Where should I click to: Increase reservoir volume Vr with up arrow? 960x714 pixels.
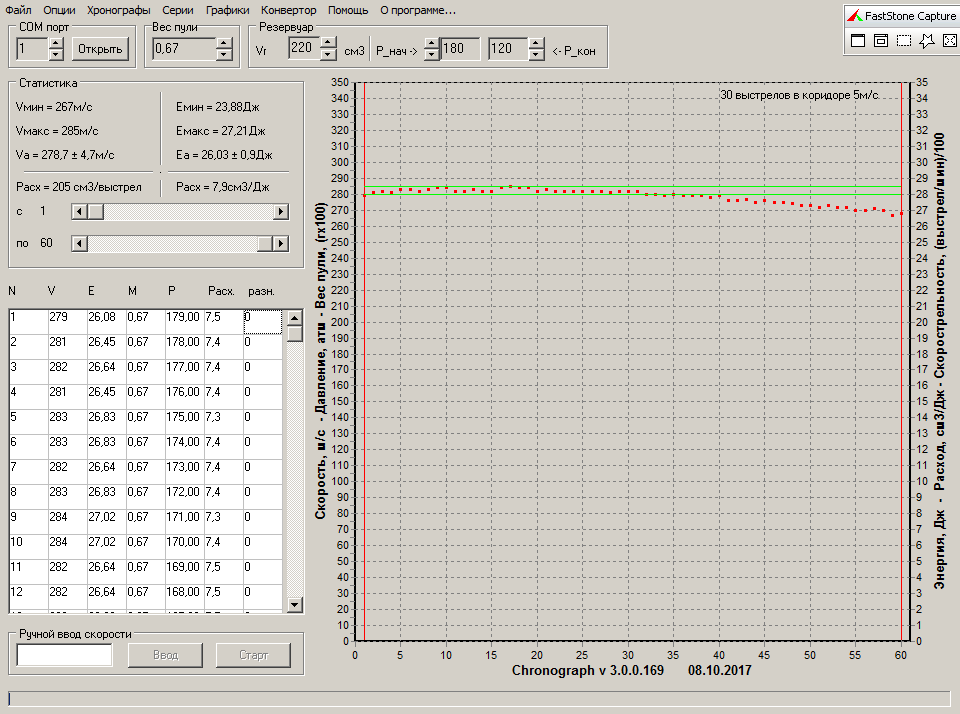[x=329, y=43]
